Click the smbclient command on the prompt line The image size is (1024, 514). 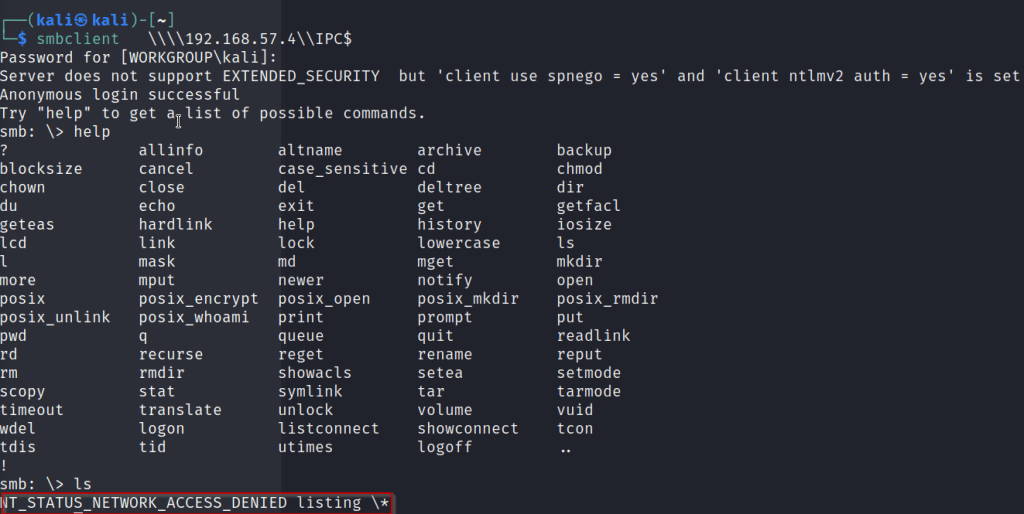click(x=77, y=39)
